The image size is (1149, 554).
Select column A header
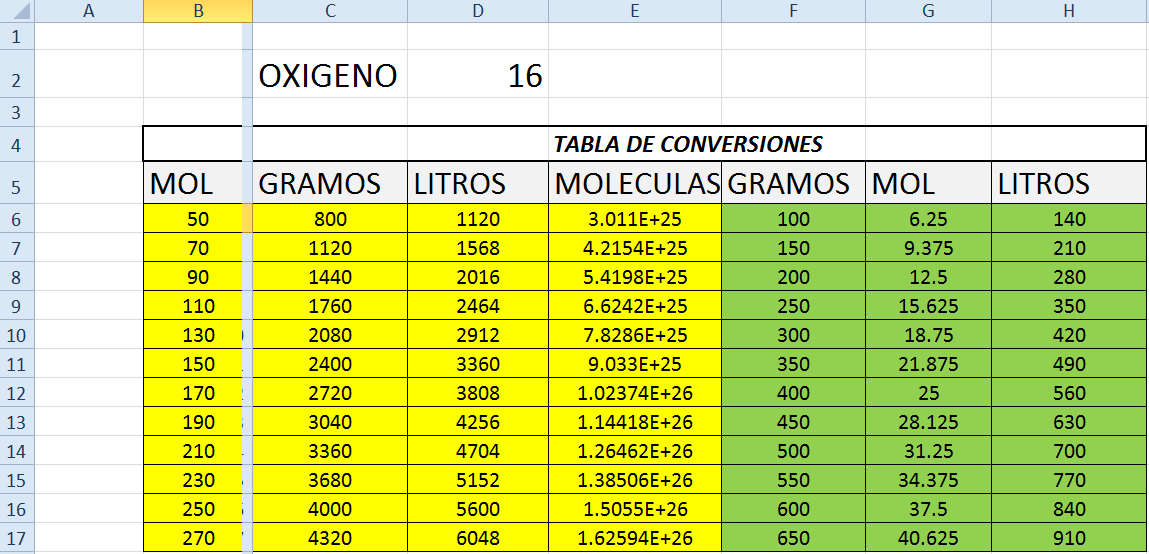(x=89, y=11)
